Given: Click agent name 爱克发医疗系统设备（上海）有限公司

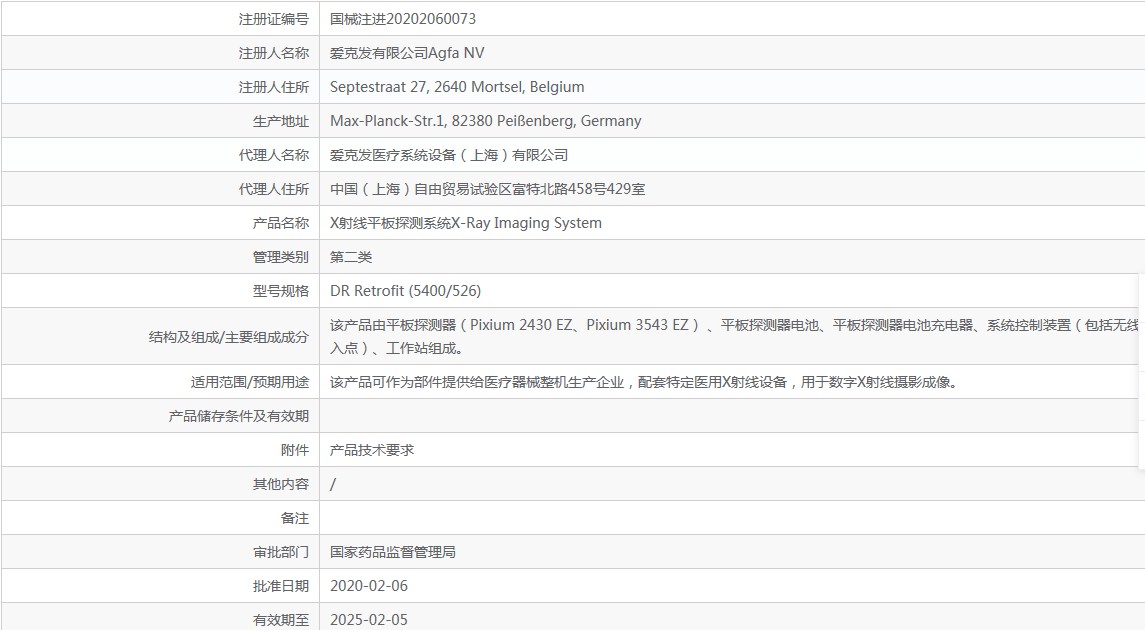Looking at the screenshot, I should pos(448,155).
